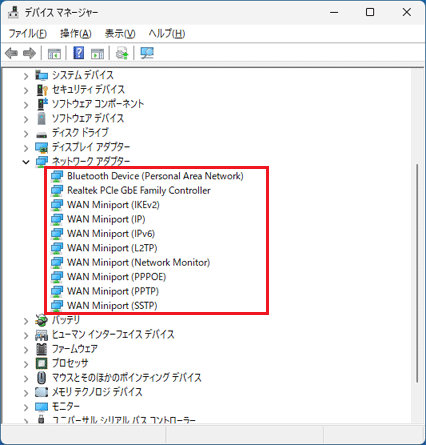Click the vertical scrollbar thumb
Image resolution: width=426 pixels, height=445 pixels.
tap(417, 273)
